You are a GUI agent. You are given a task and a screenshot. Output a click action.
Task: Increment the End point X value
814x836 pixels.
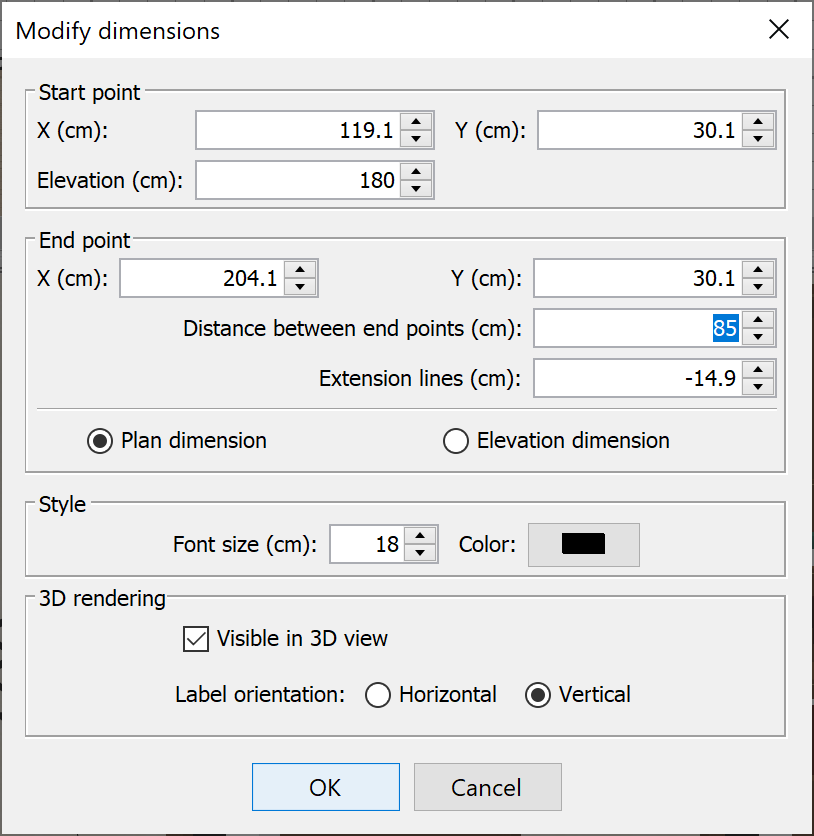point(300,271)
